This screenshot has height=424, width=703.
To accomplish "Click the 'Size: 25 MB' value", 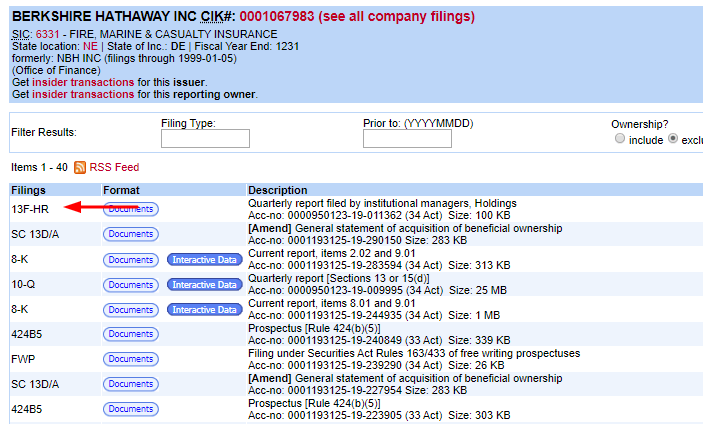I will point(478,290).
